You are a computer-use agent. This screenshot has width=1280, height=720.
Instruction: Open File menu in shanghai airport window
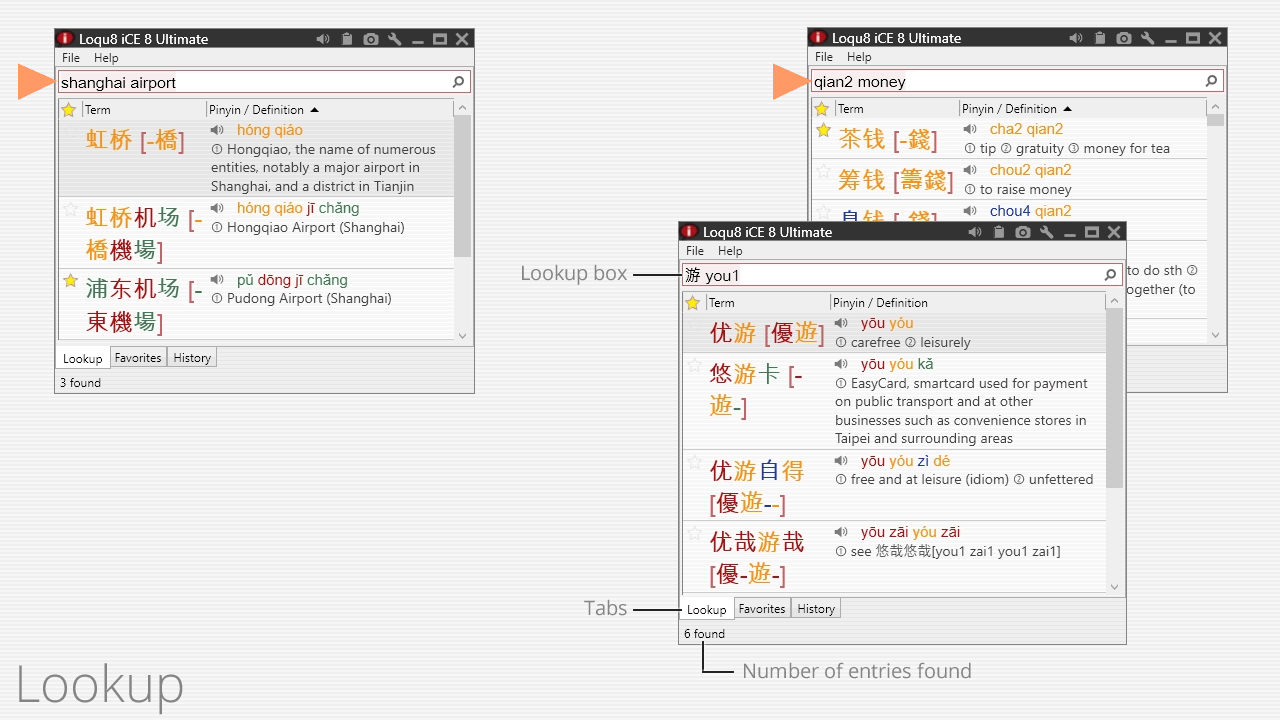[x=71, y=58]
